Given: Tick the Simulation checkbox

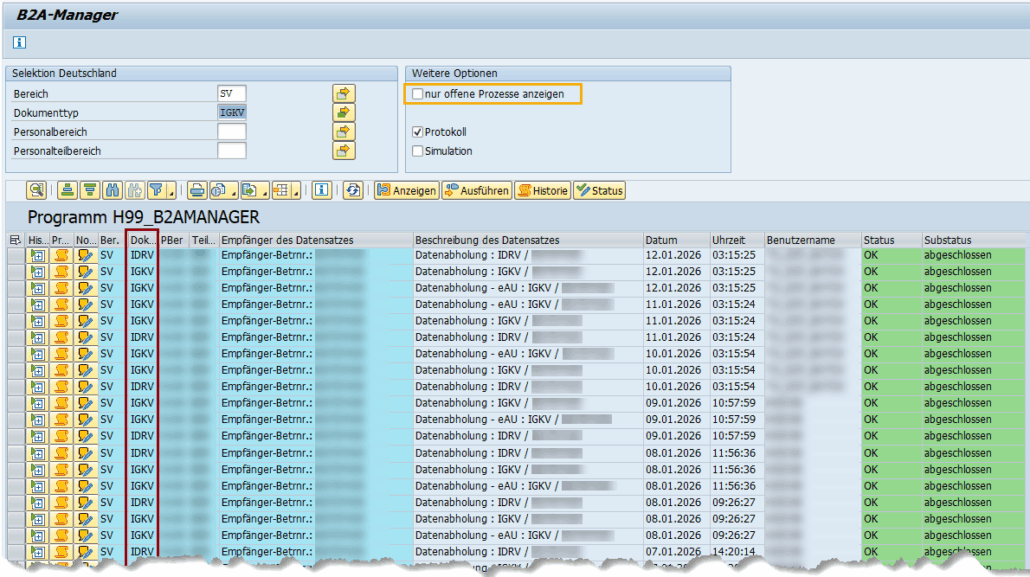Looking at the screenshot, I should pyautogui.click(x=418, y=151).
